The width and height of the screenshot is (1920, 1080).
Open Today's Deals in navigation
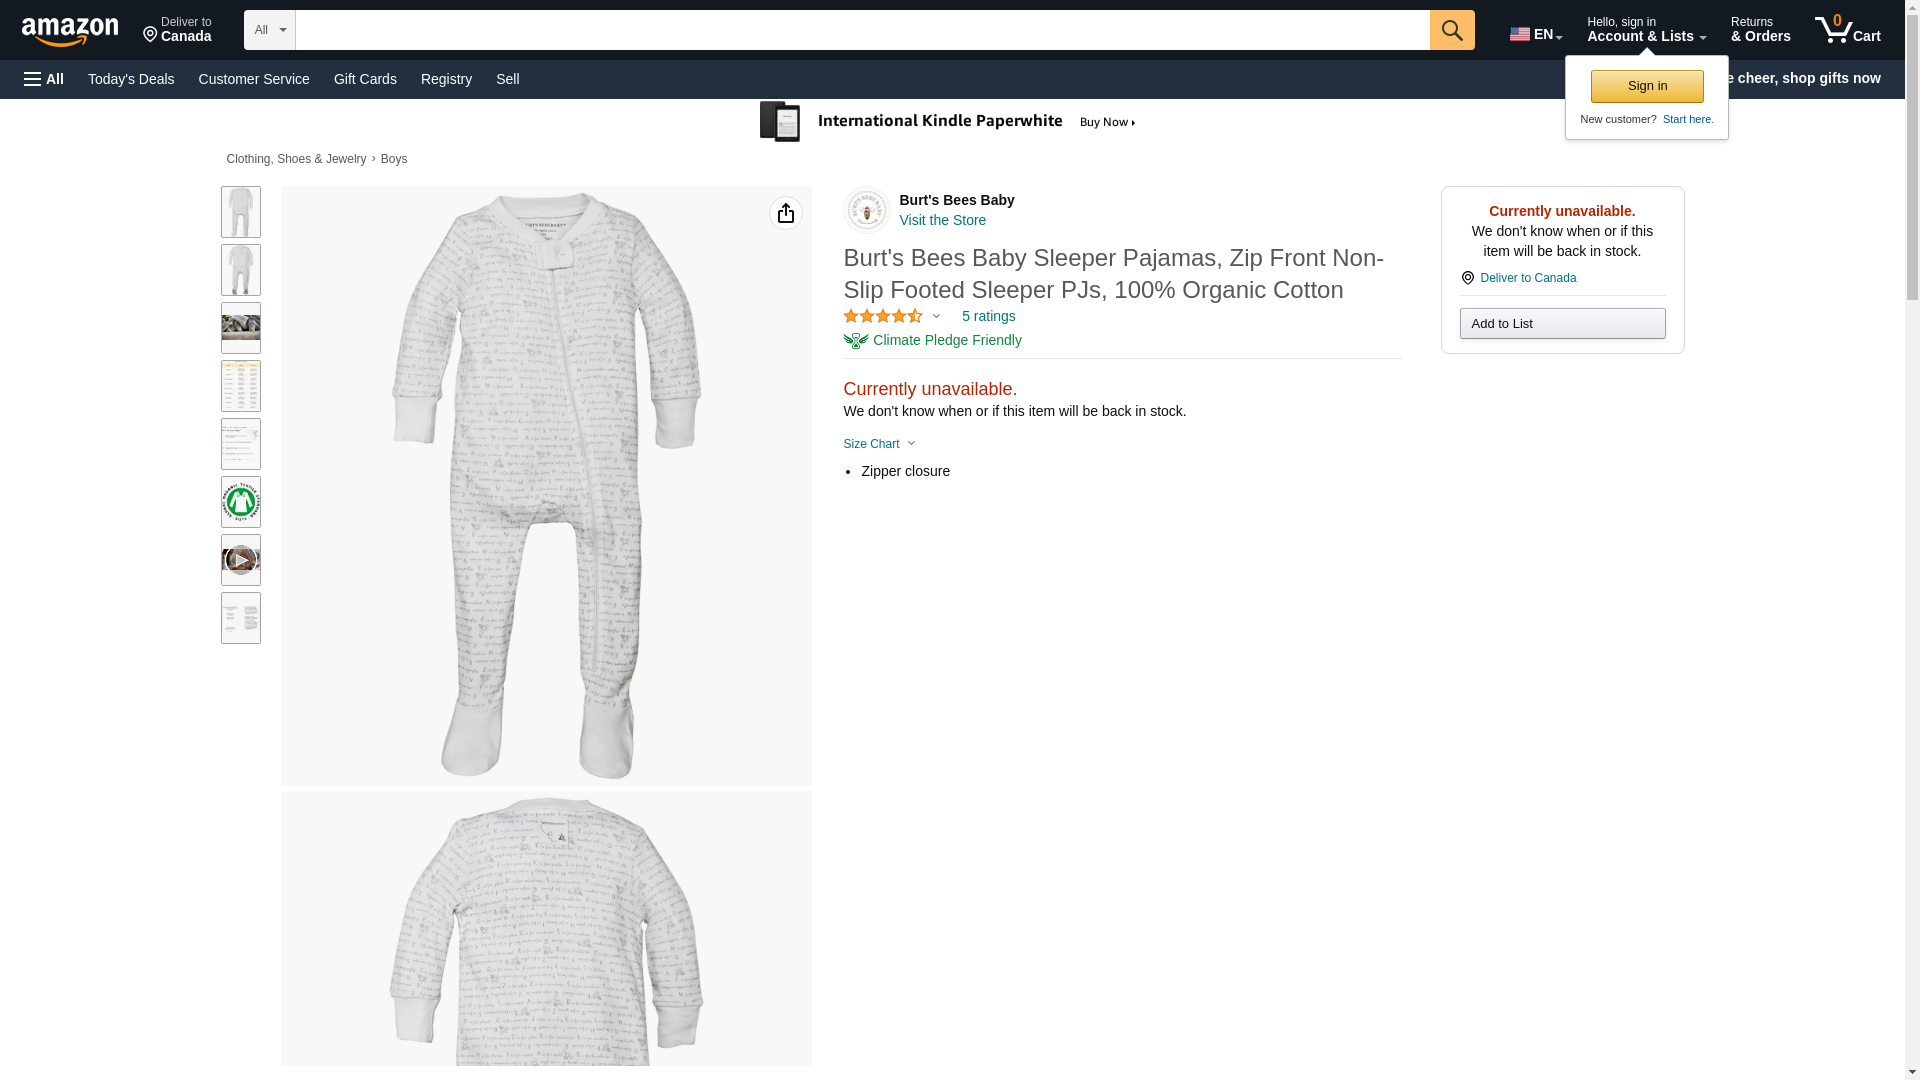131,79
